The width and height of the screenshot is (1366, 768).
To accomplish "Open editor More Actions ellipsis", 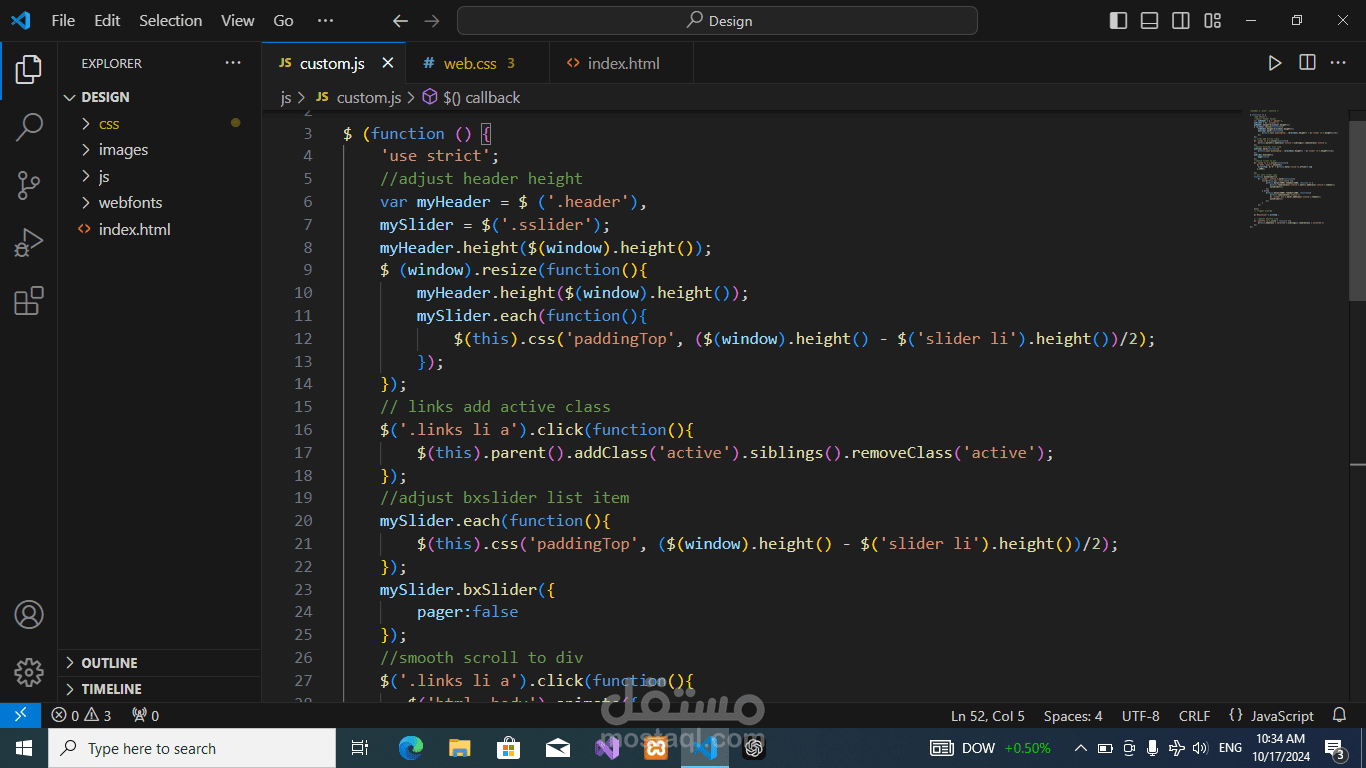I will click(1338, 63).
